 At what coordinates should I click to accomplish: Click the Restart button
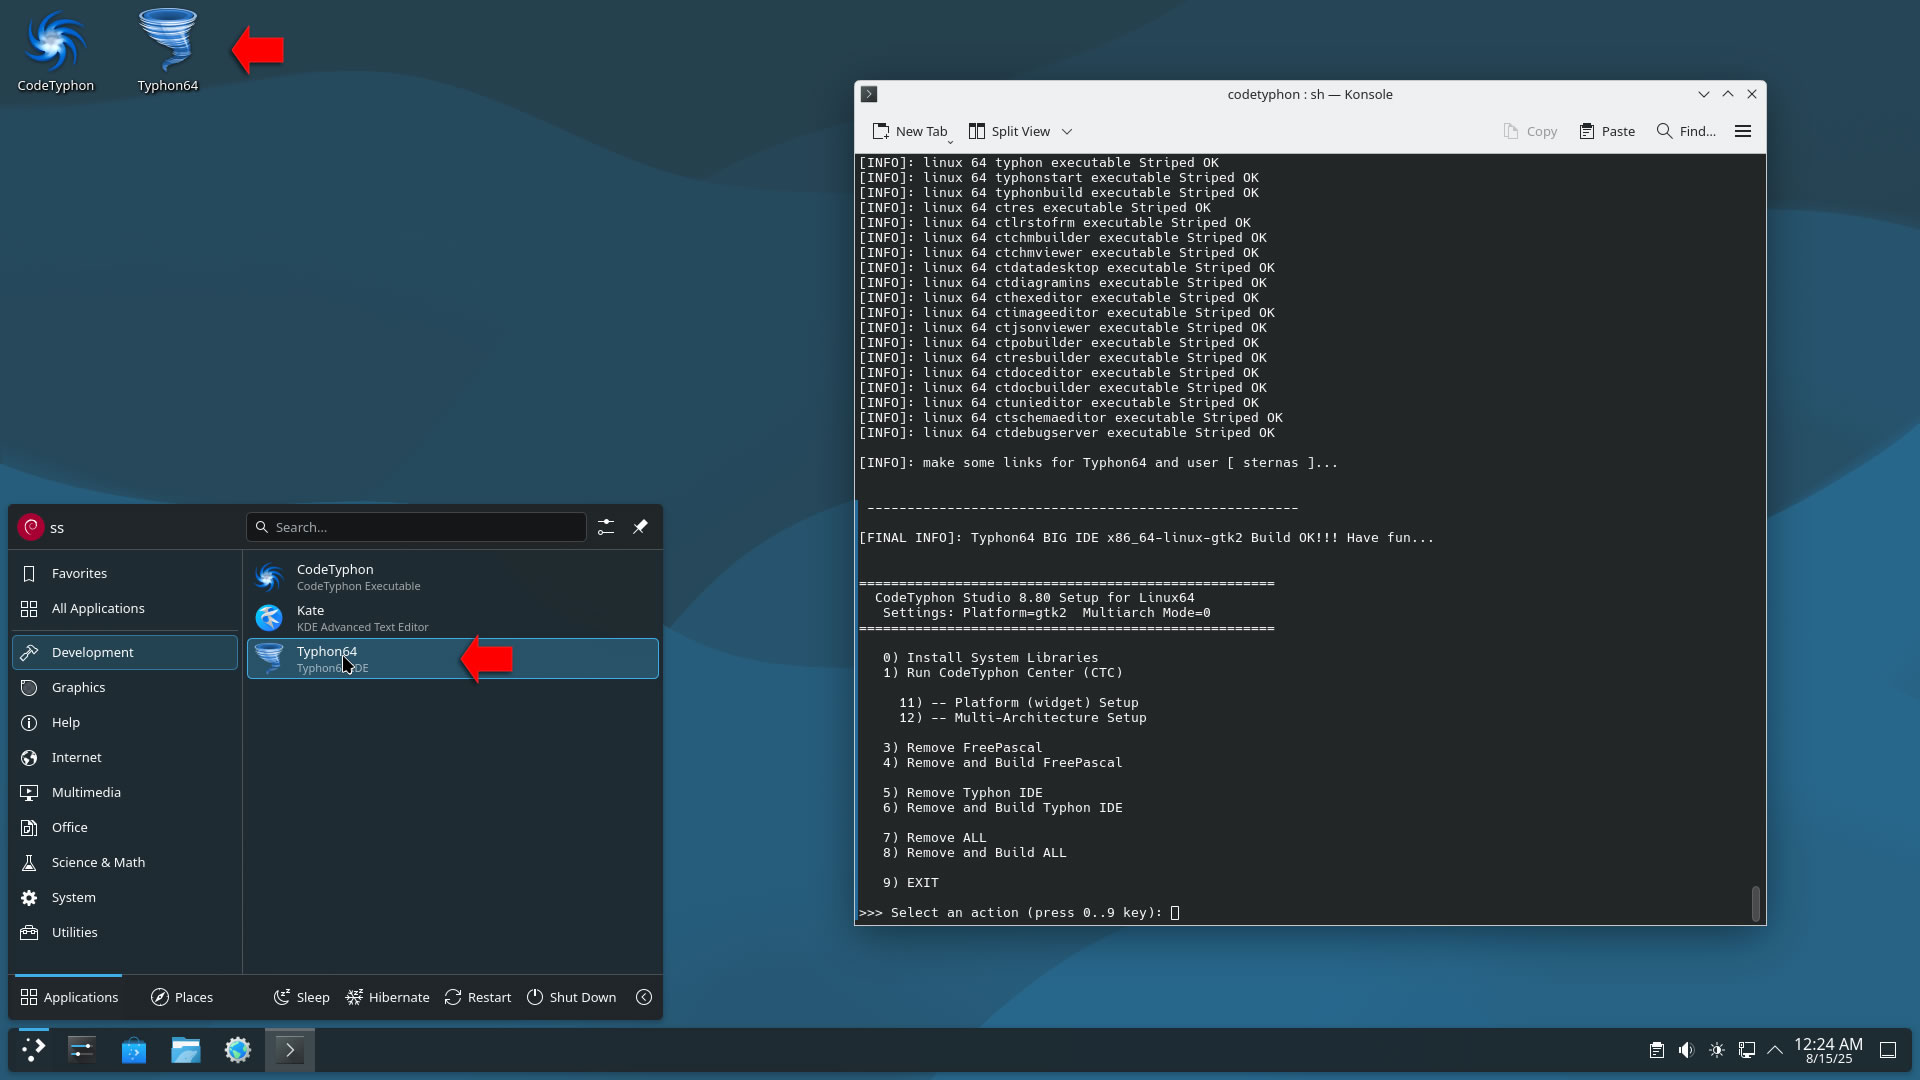click(x=478, y=997)
